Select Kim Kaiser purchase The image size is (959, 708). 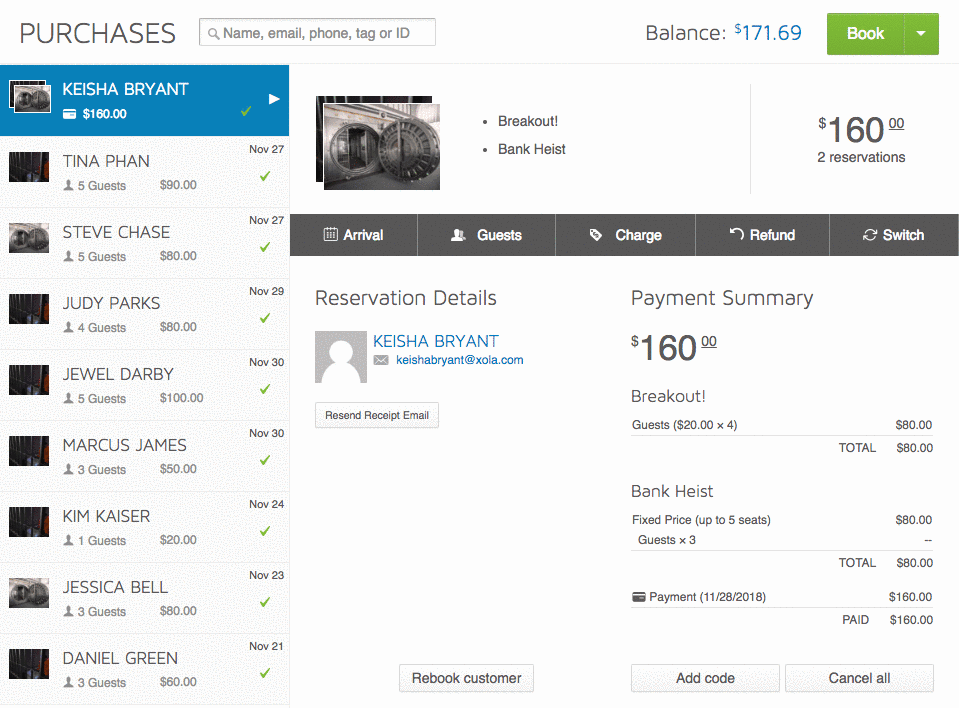pyautogui.click(x=144, y=527)
